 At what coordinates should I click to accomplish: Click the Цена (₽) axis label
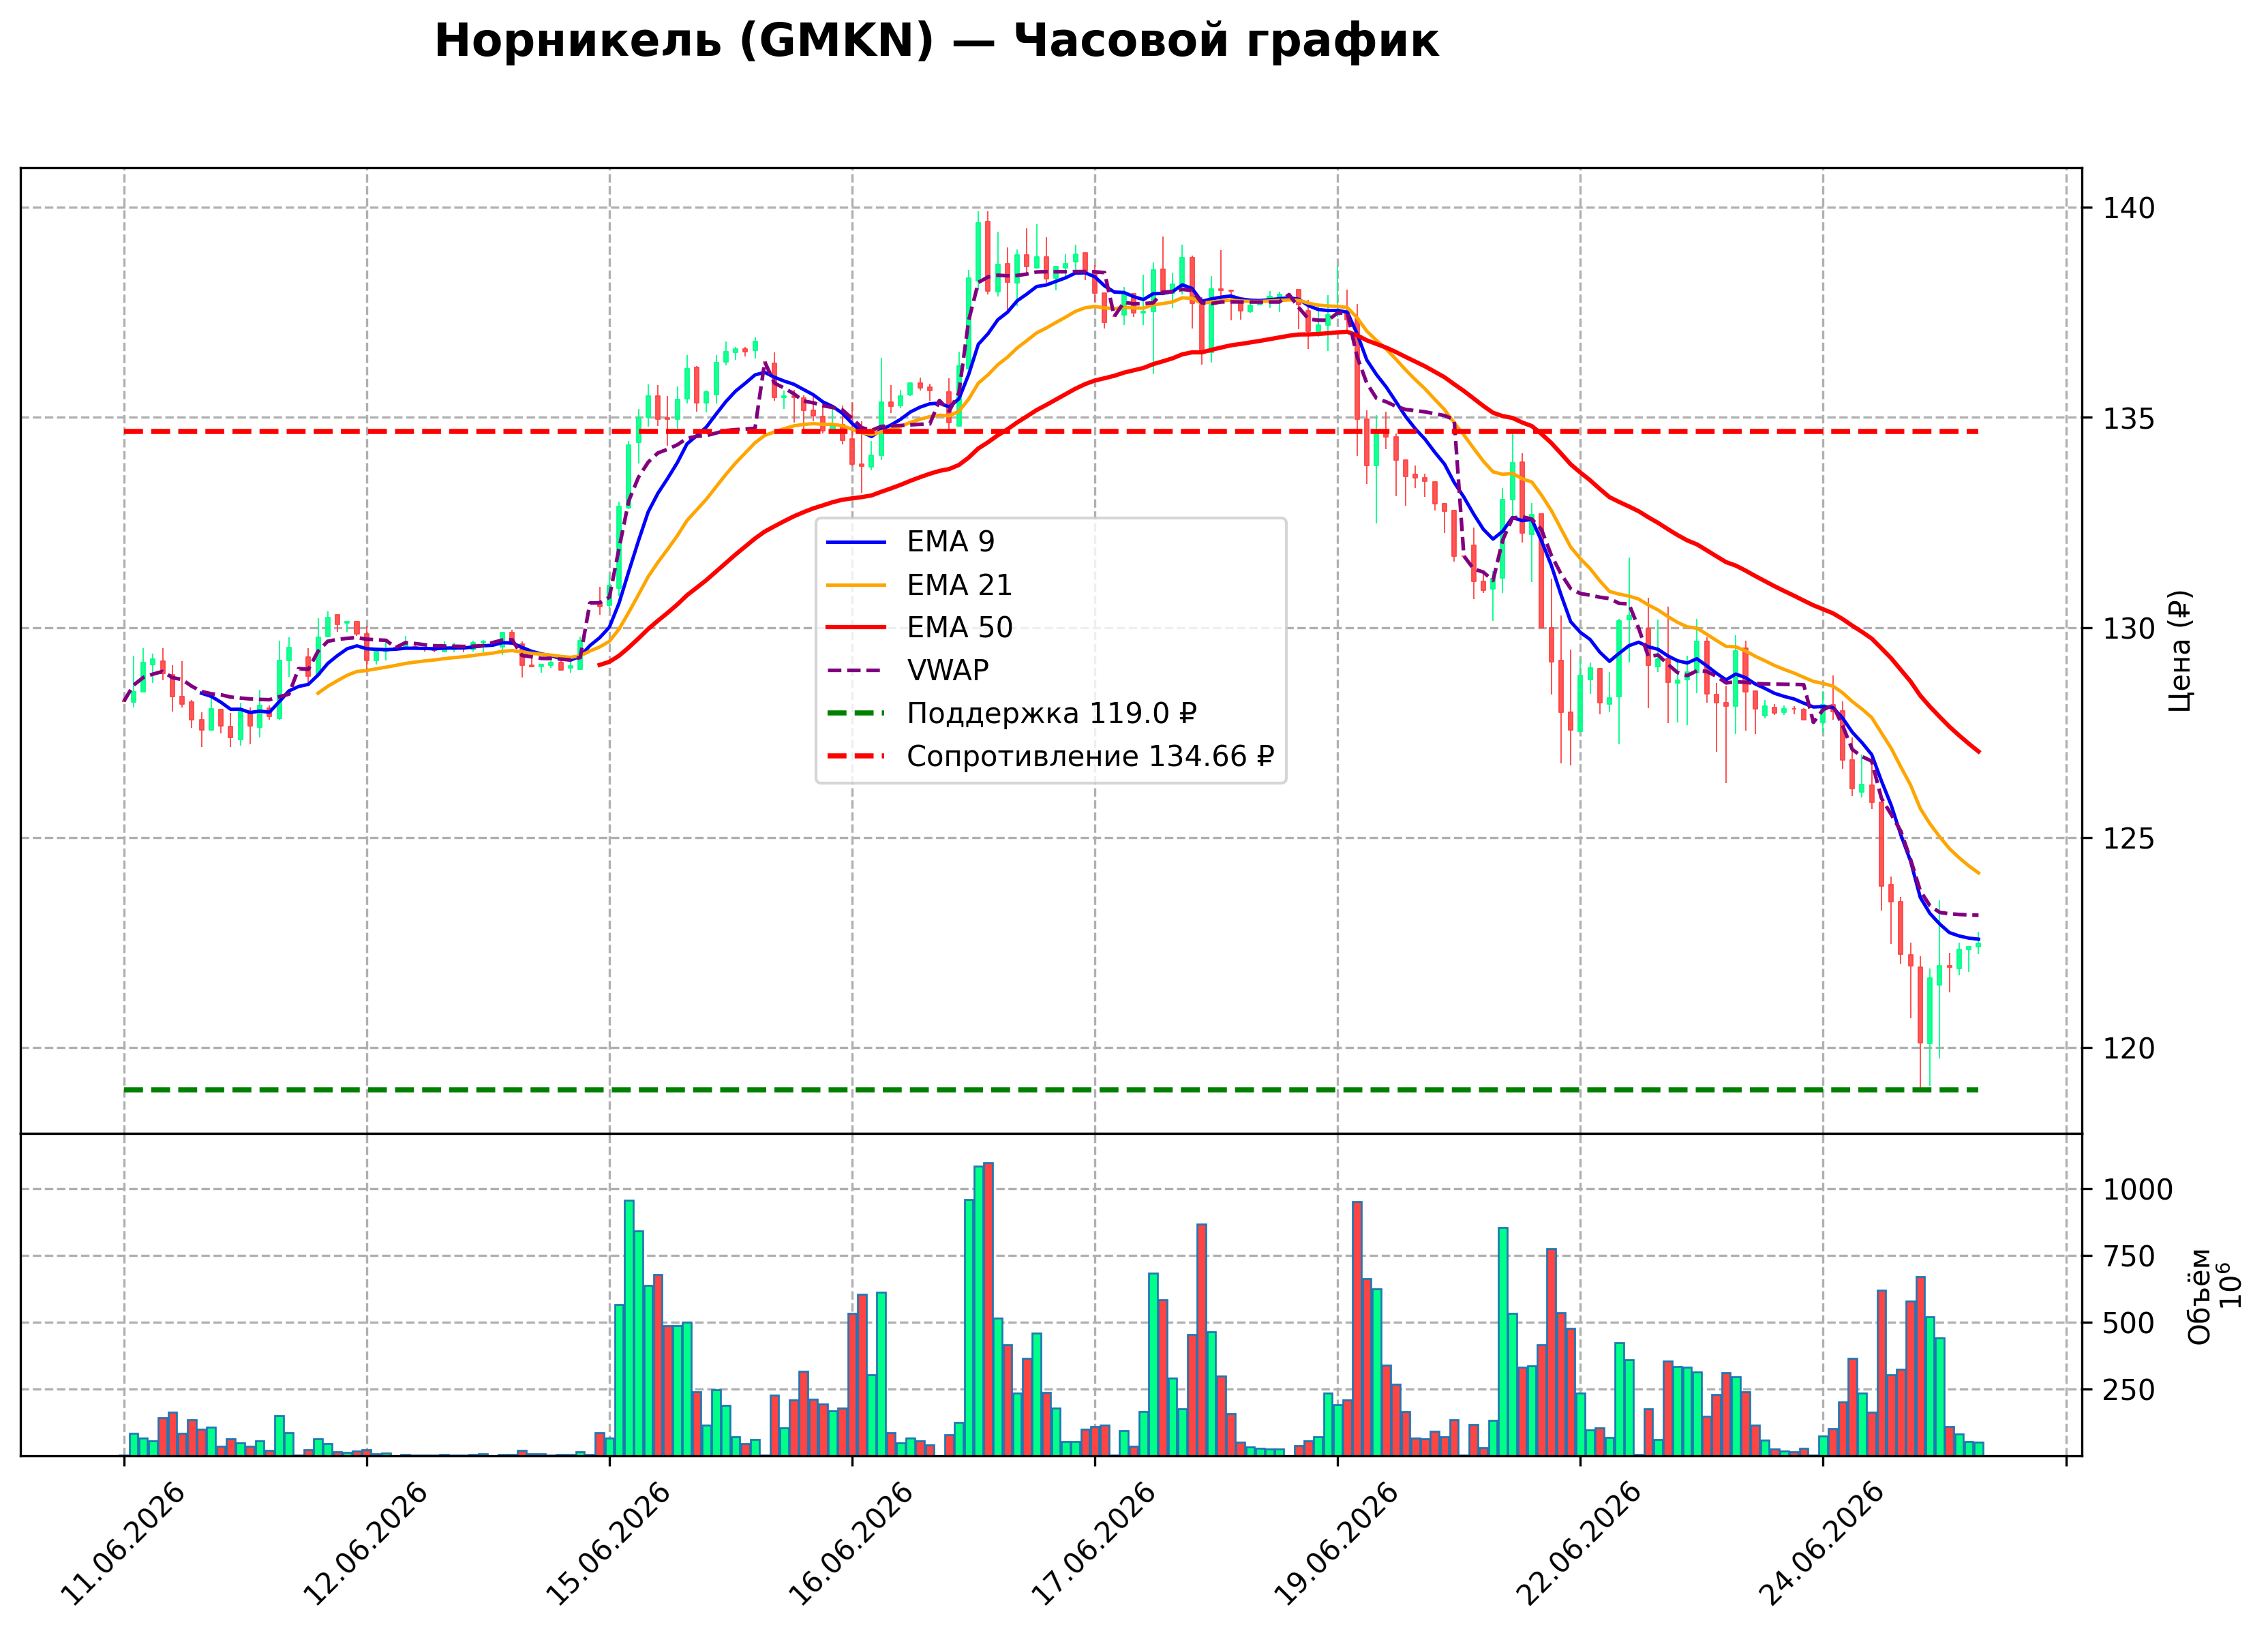coord(2180,651)
